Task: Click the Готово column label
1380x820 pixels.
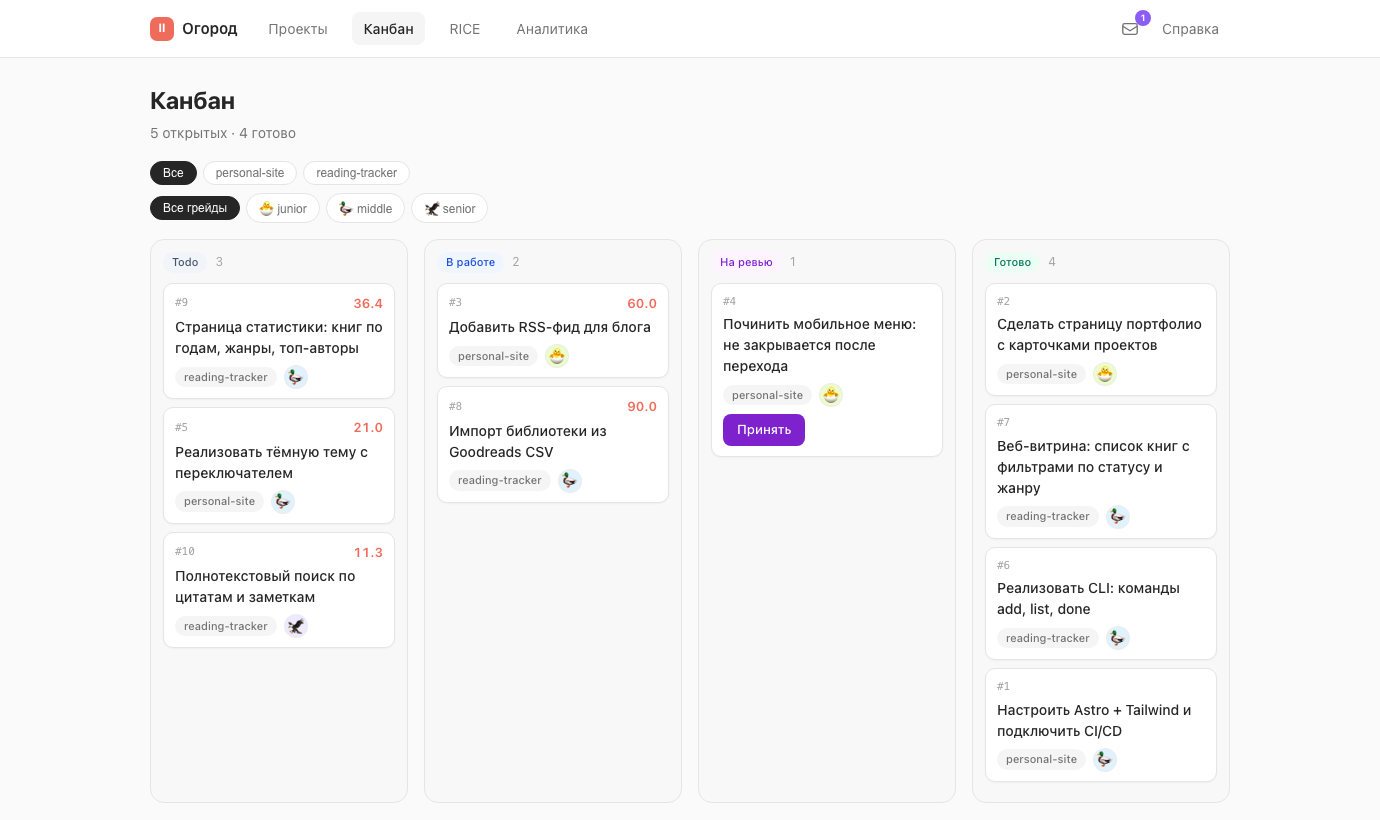Action: [1012, 262]
